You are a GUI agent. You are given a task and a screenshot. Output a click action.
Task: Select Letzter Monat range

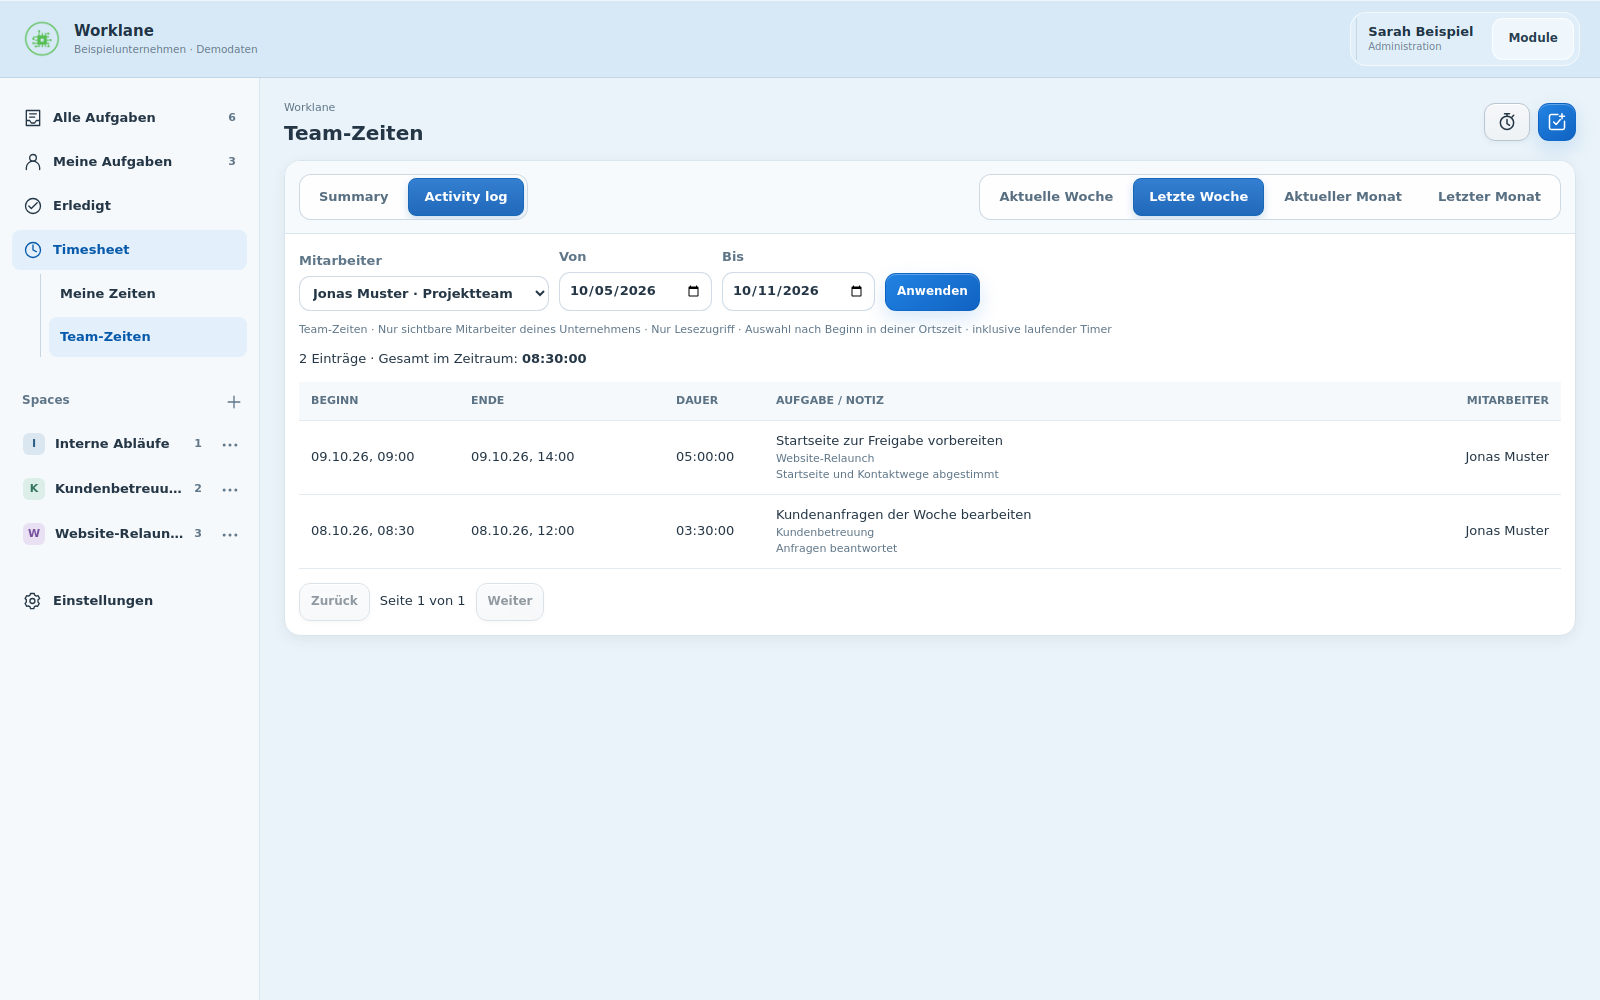(x=1489, y=197)
